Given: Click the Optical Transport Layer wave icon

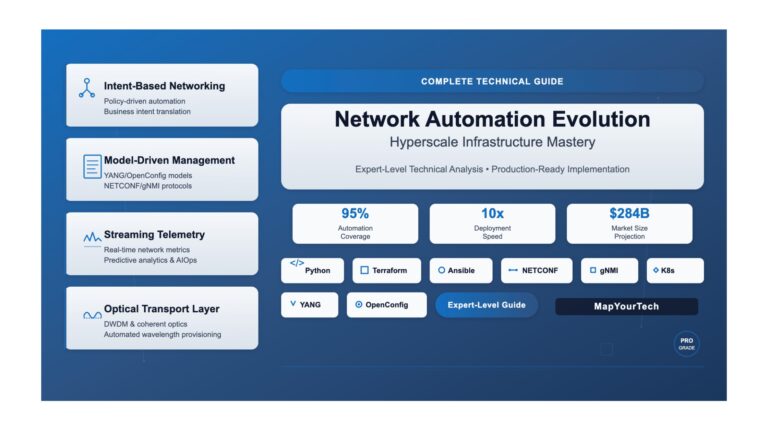Looking at the screenshot, I should (x=91, y=314).
